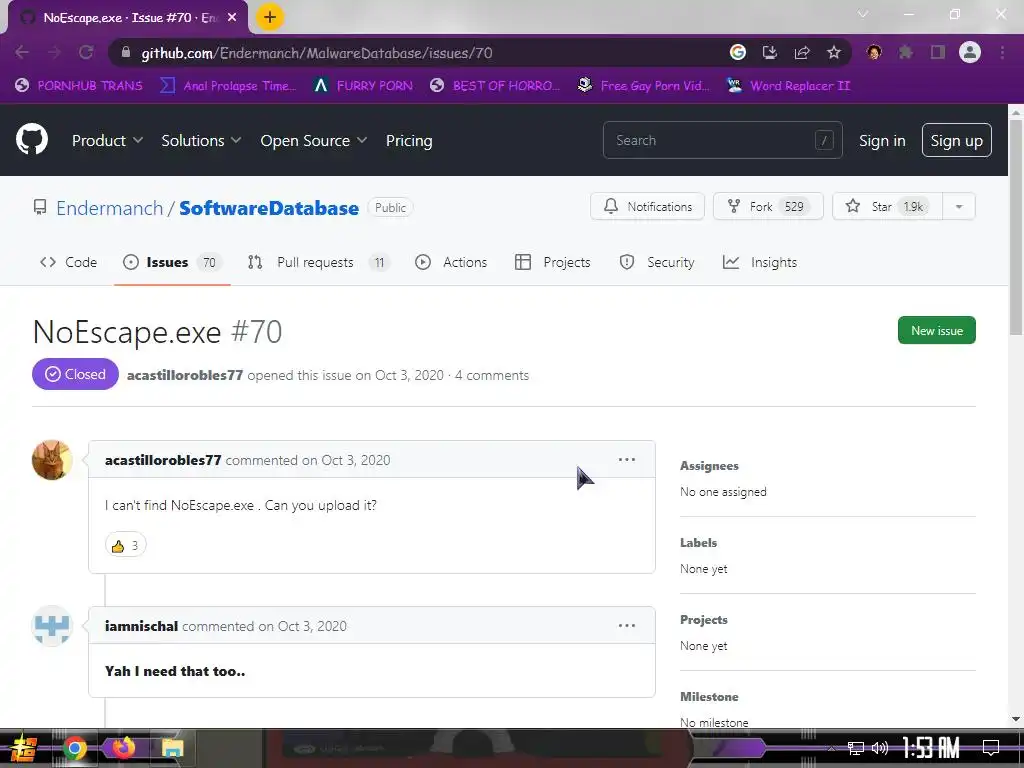This screenshot has width=1024, height=768.
Task: Click the browser back arrow
Action: [22, 52]
